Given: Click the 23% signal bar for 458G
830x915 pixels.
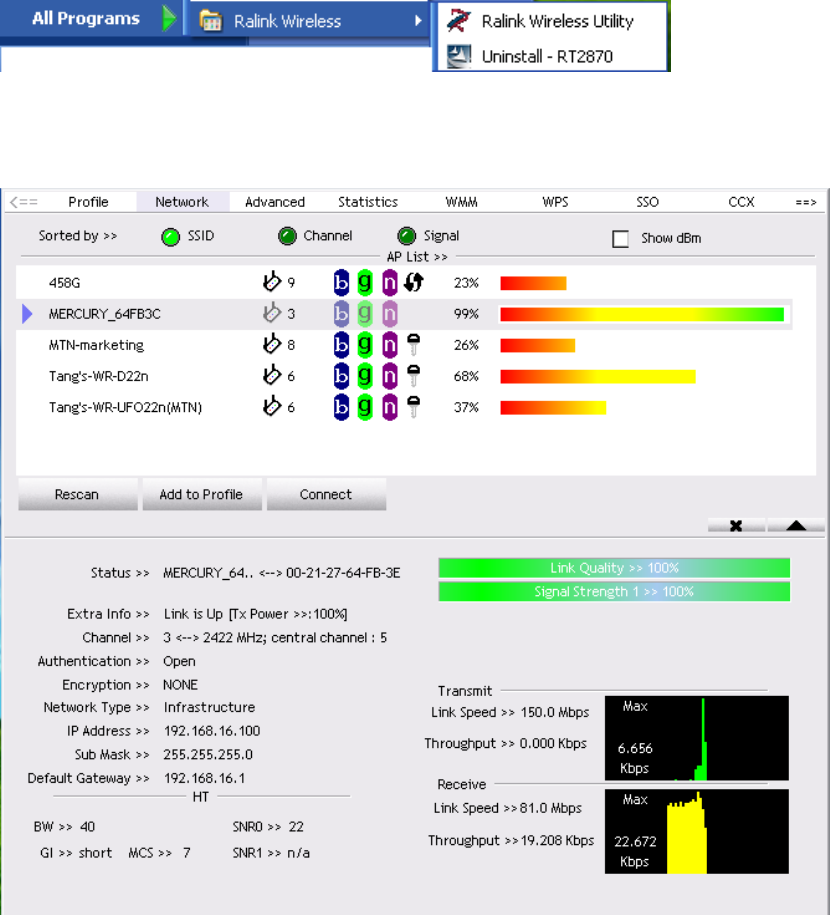Looking at the screenshot, I should pos(533,284).
